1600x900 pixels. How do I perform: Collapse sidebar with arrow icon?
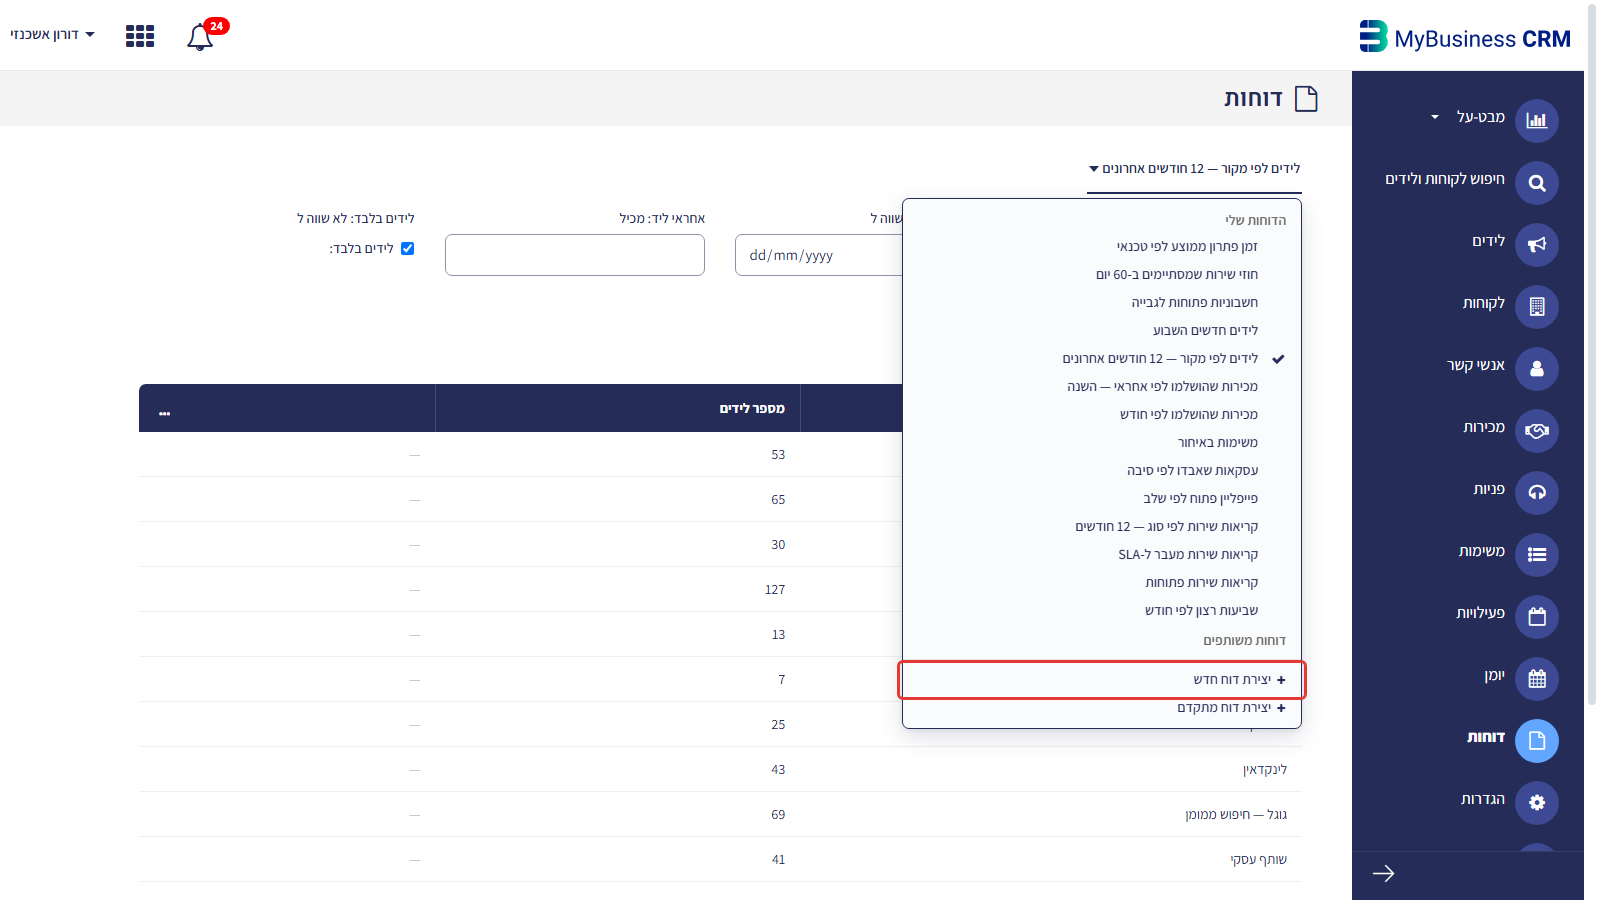(x=1384, y=874)
